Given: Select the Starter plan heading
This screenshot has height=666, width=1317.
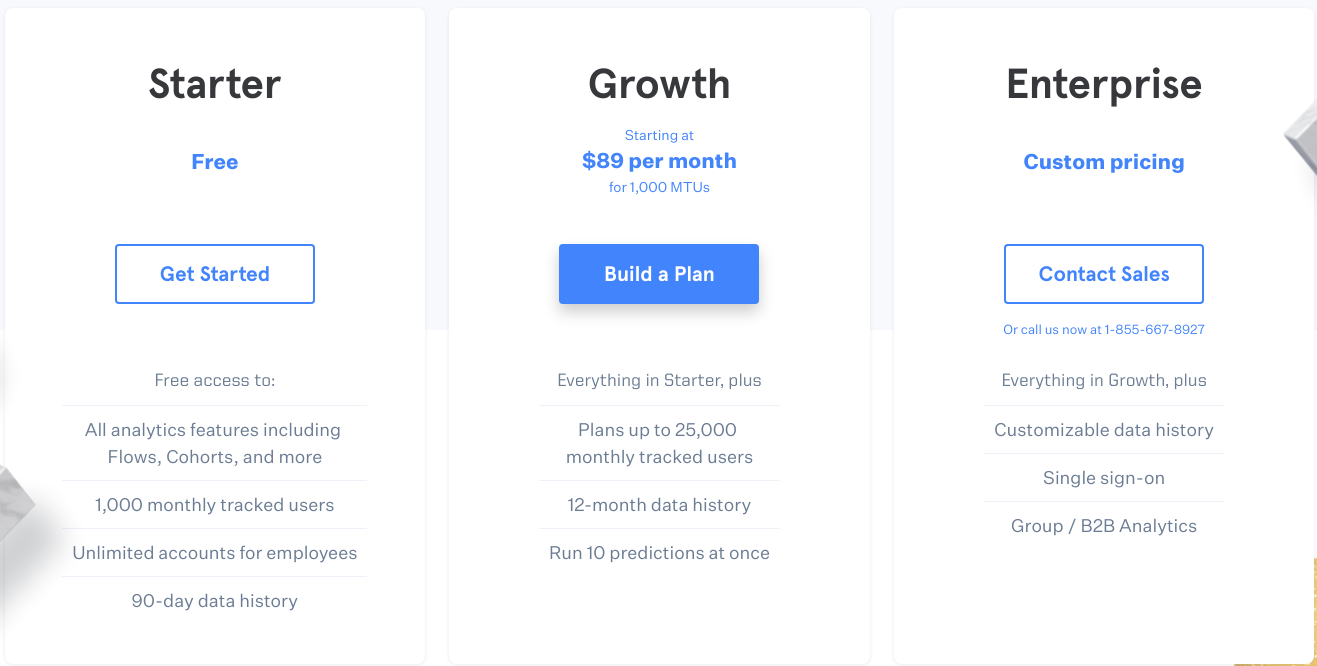Looking at the screenshot, I should point(215,84).
